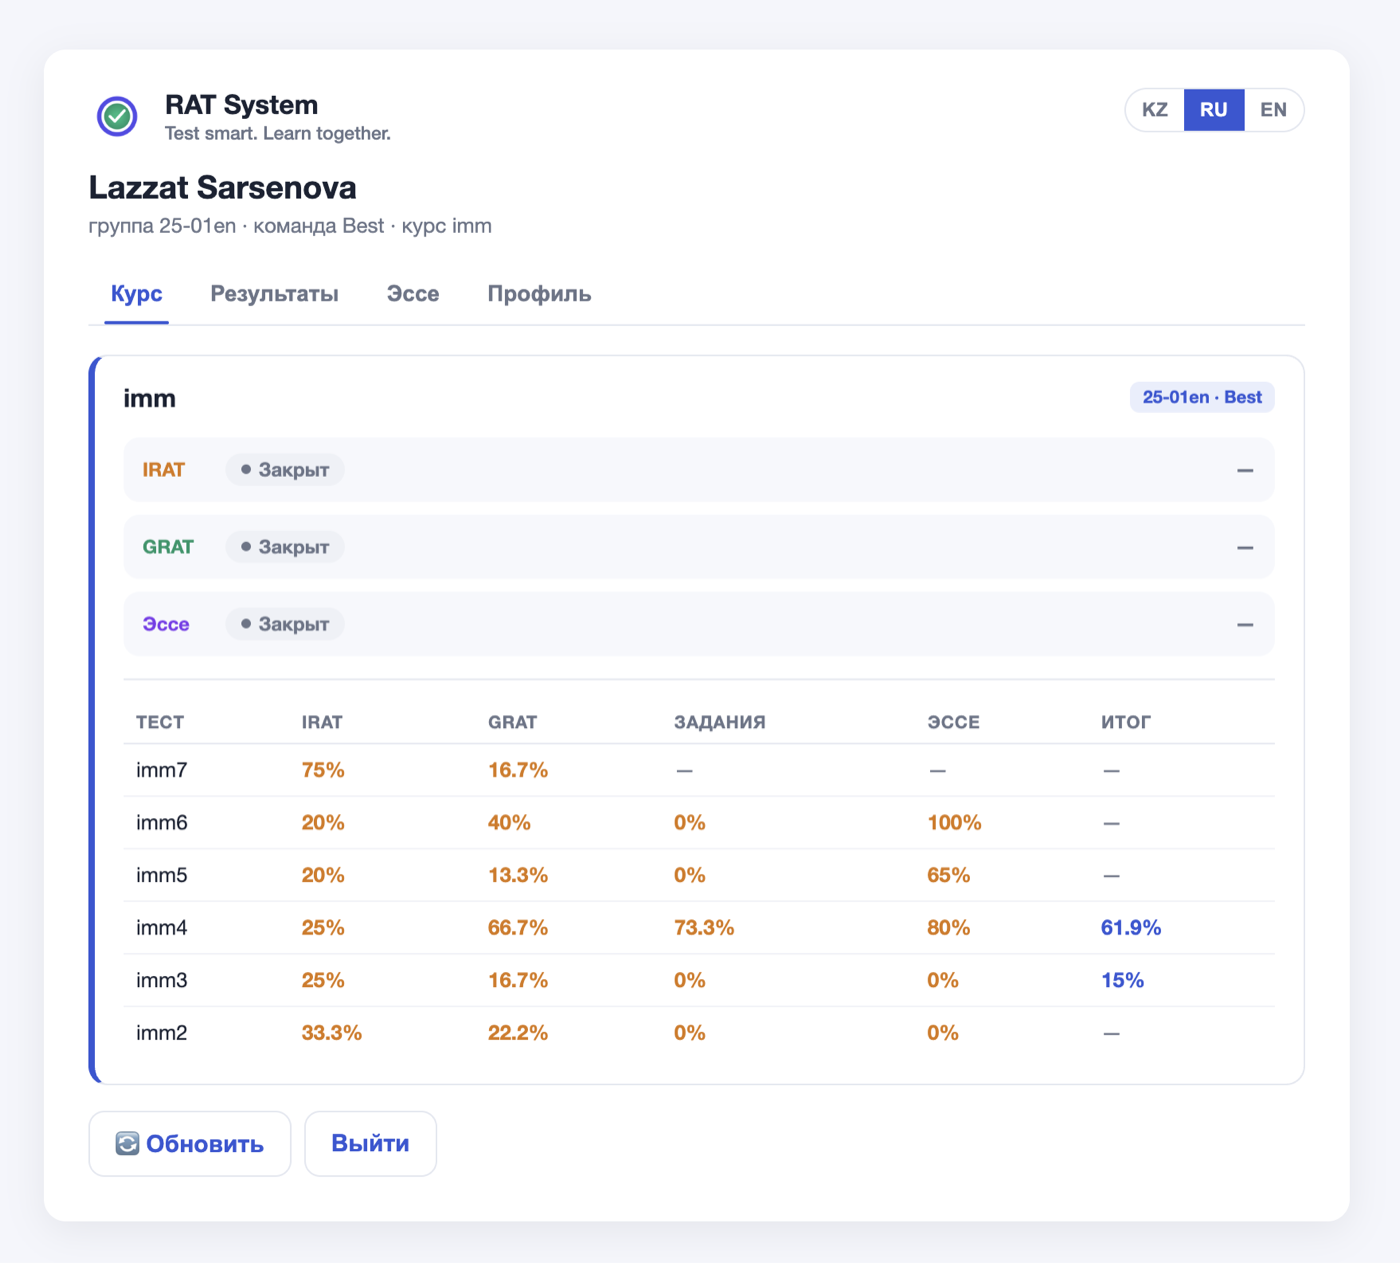Image resolution: width=1400 pixels, height=1263 pixels.
Task: Switch language to EN
Action: click(1273, 110)
